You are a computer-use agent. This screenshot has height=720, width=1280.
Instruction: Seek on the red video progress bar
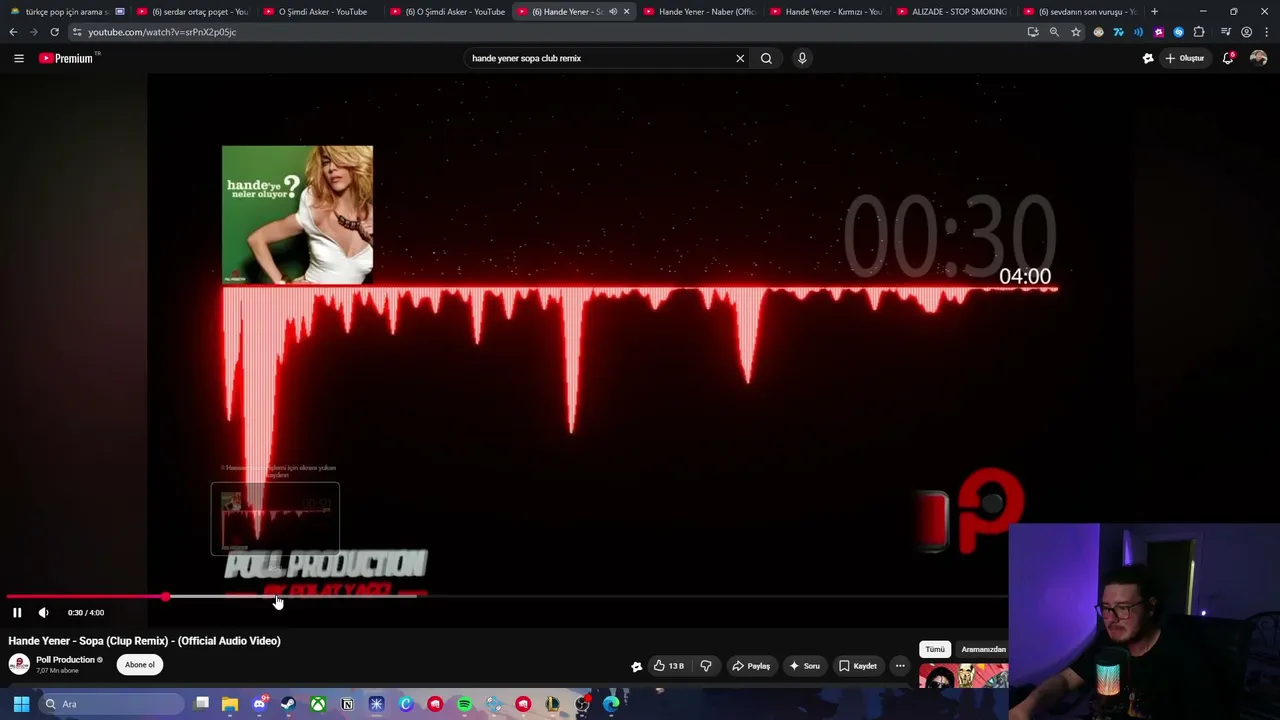point(507,597)
